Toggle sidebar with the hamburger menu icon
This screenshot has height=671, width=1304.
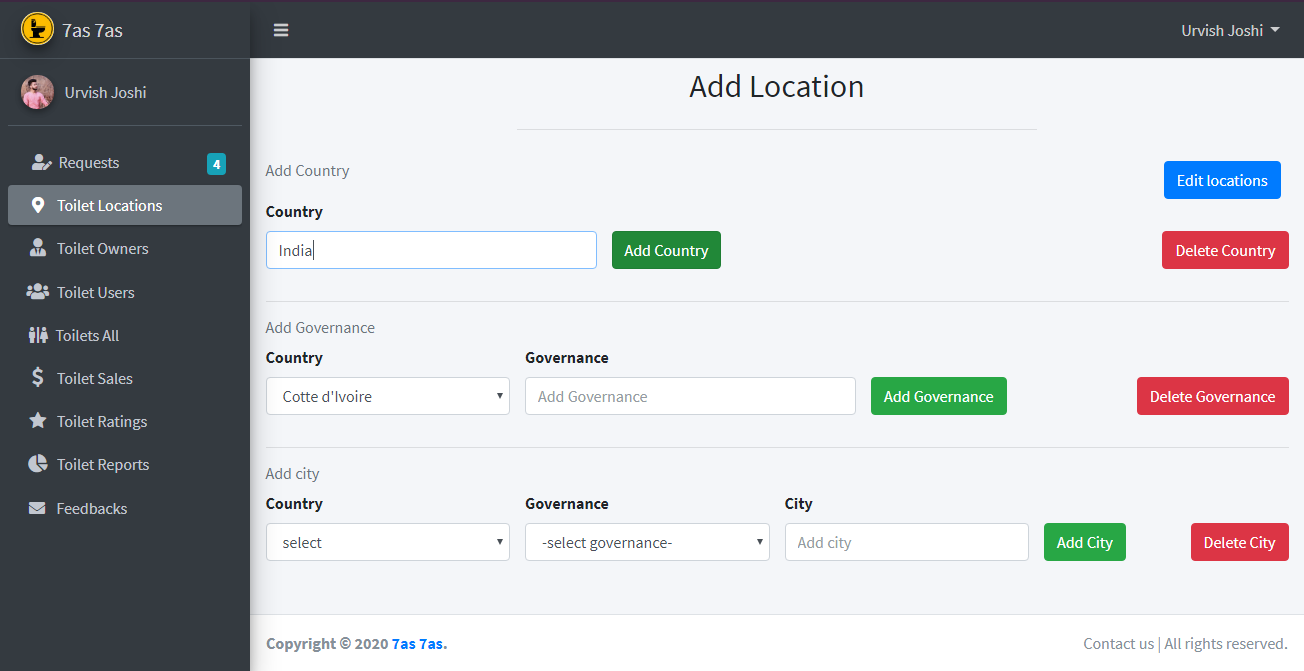tap(281, 30)
